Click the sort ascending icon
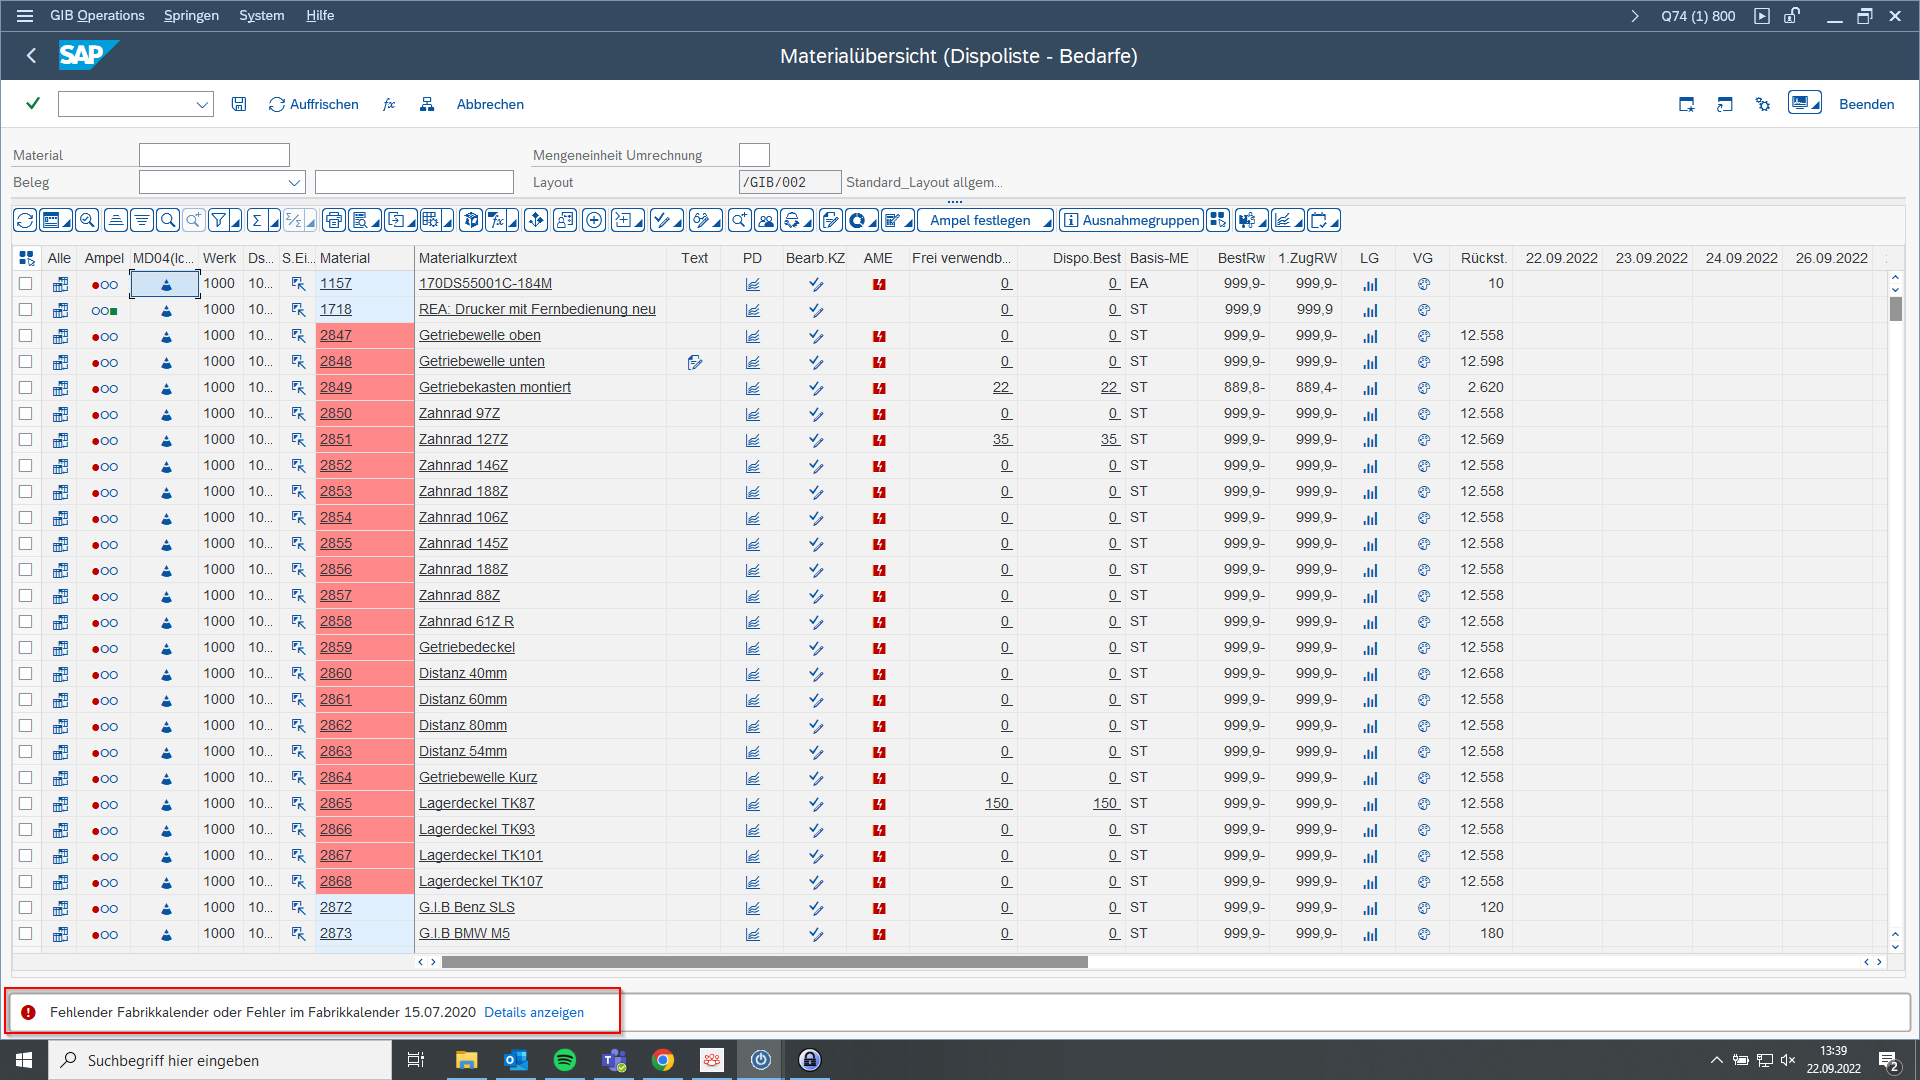The width and height of the screenshot is (1920, 1080). coord(116,220)
